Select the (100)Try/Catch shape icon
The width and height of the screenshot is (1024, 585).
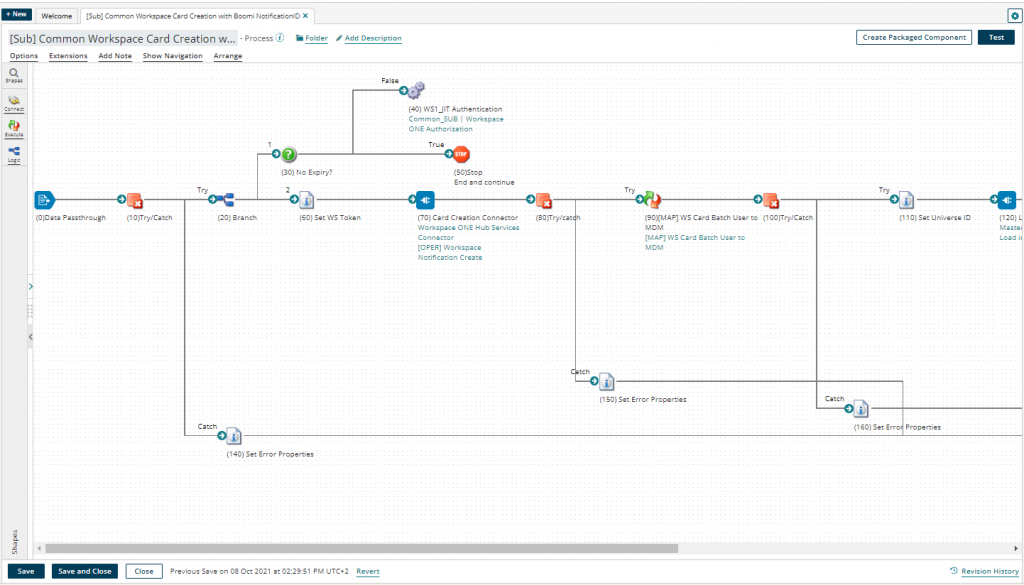[771, 200]
